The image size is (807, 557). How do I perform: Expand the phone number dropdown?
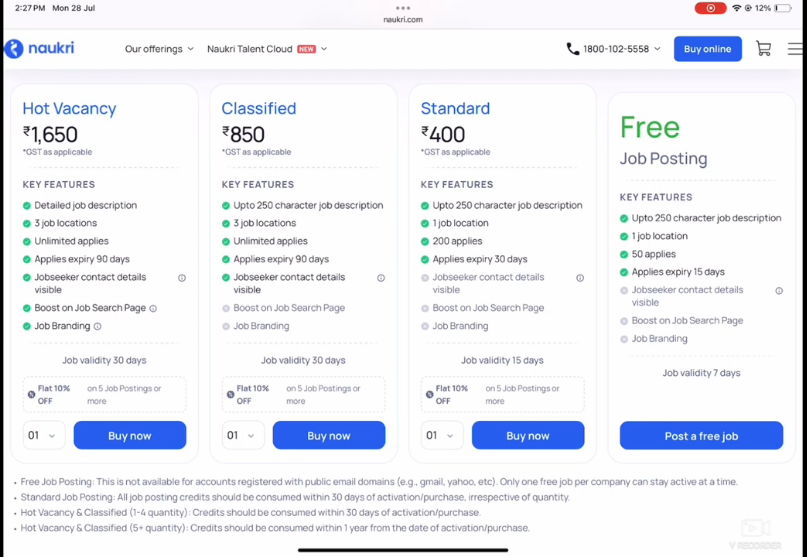[x=657, y=49]
